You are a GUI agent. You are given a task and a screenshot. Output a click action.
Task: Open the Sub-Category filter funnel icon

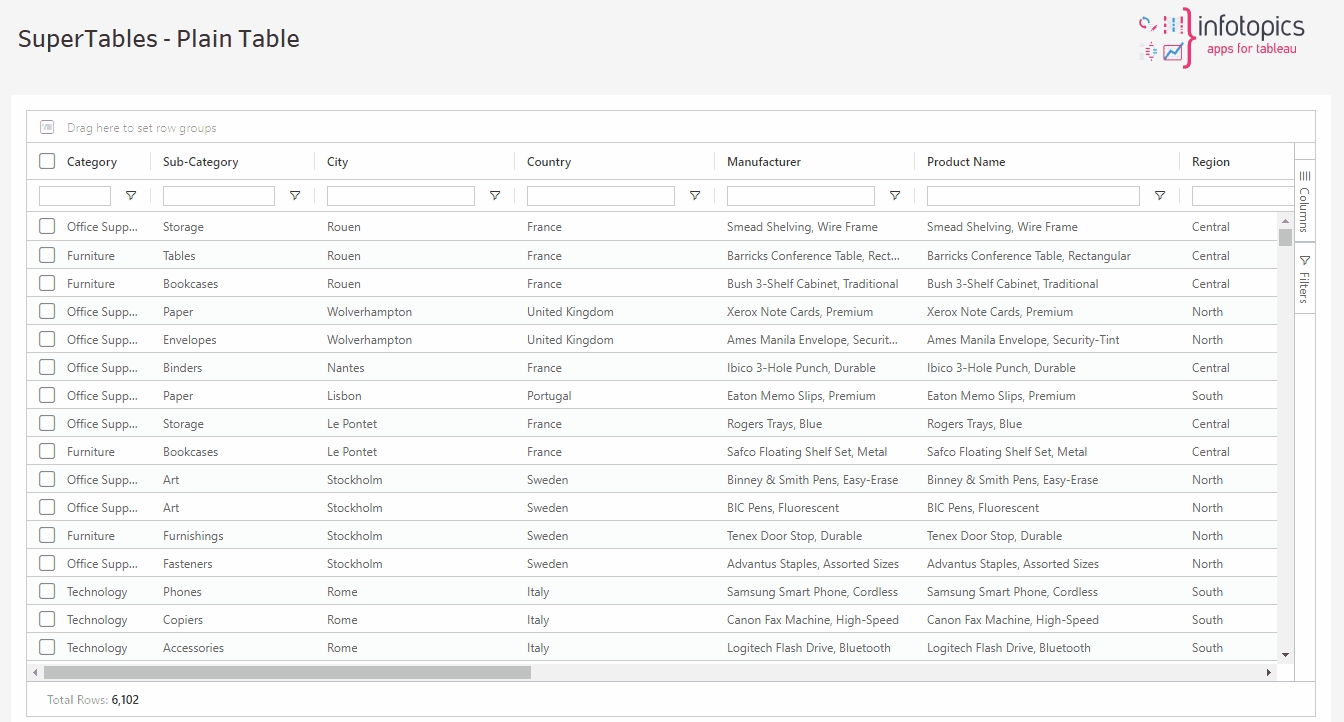tap(294, 196)
